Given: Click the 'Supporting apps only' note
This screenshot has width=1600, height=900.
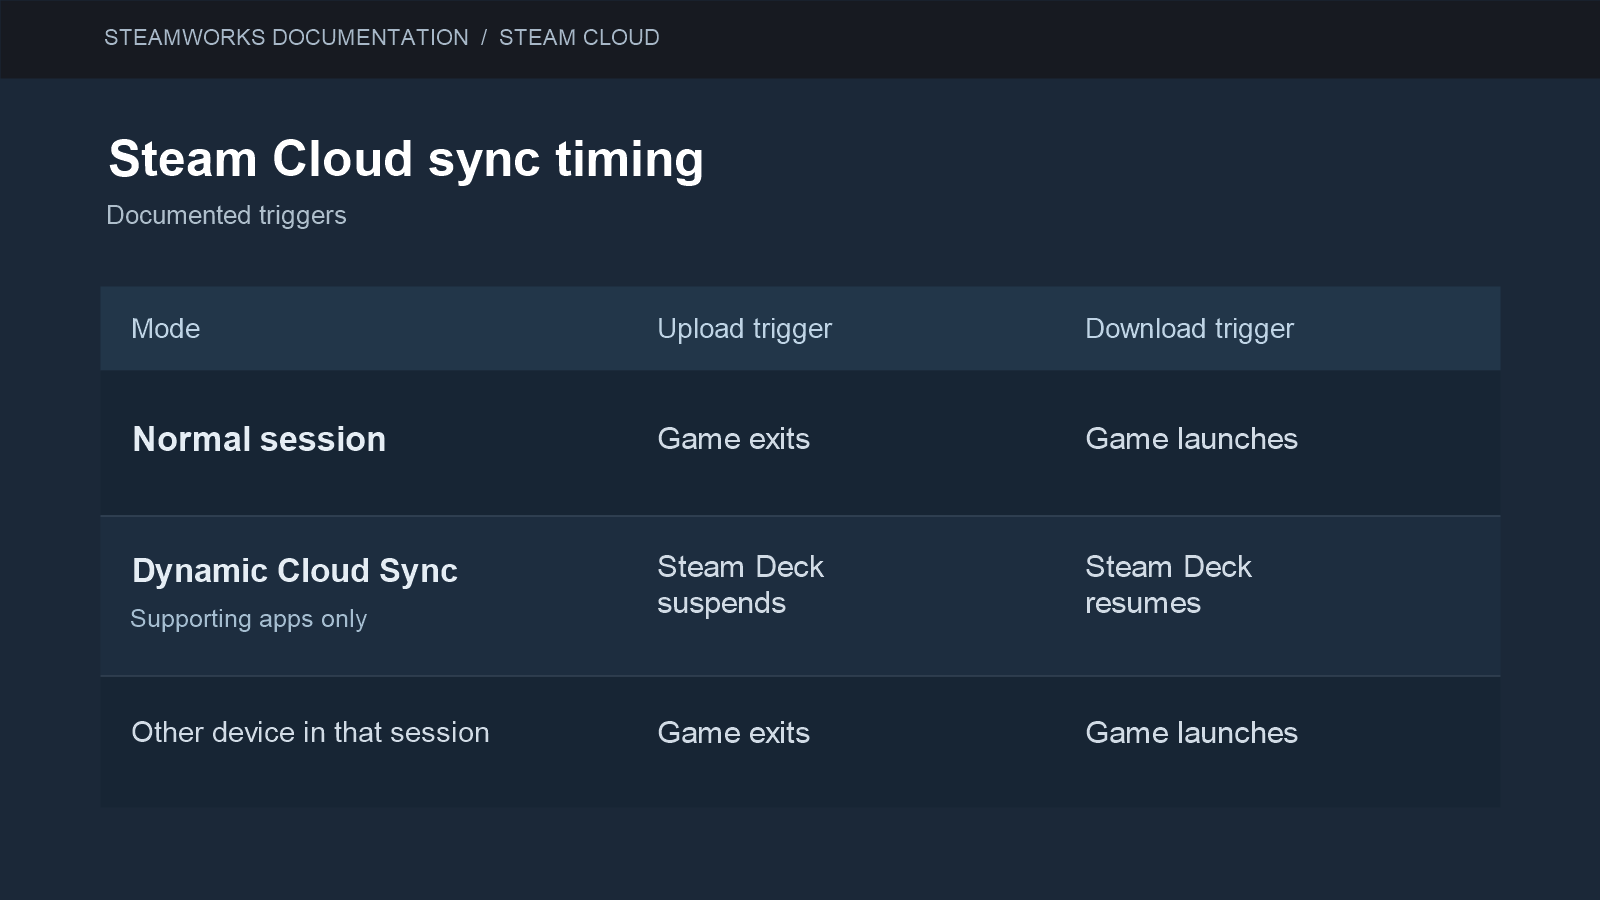Looking at the screenshot, I should (249, 619).
